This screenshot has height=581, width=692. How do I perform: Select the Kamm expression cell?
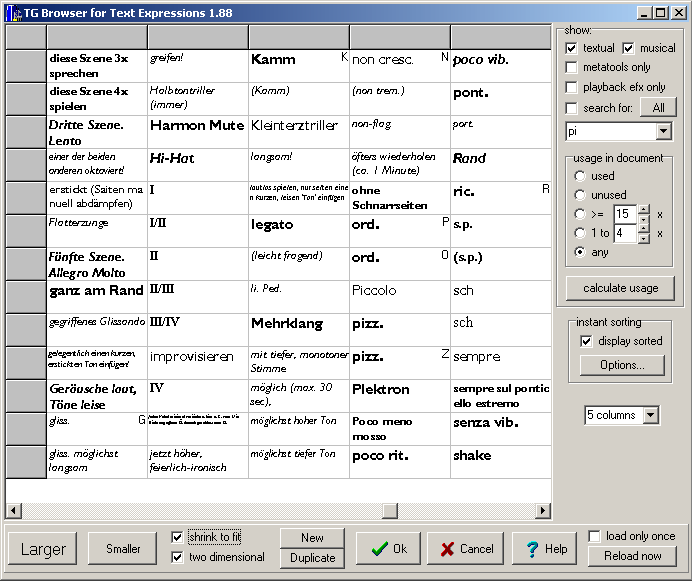(299, 66)
